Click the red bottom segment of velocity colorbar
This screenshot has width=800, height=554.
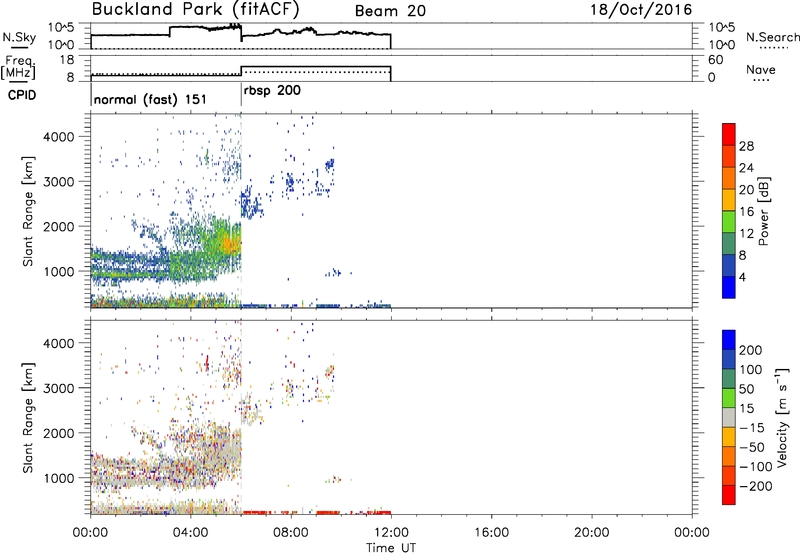point(729,495)
